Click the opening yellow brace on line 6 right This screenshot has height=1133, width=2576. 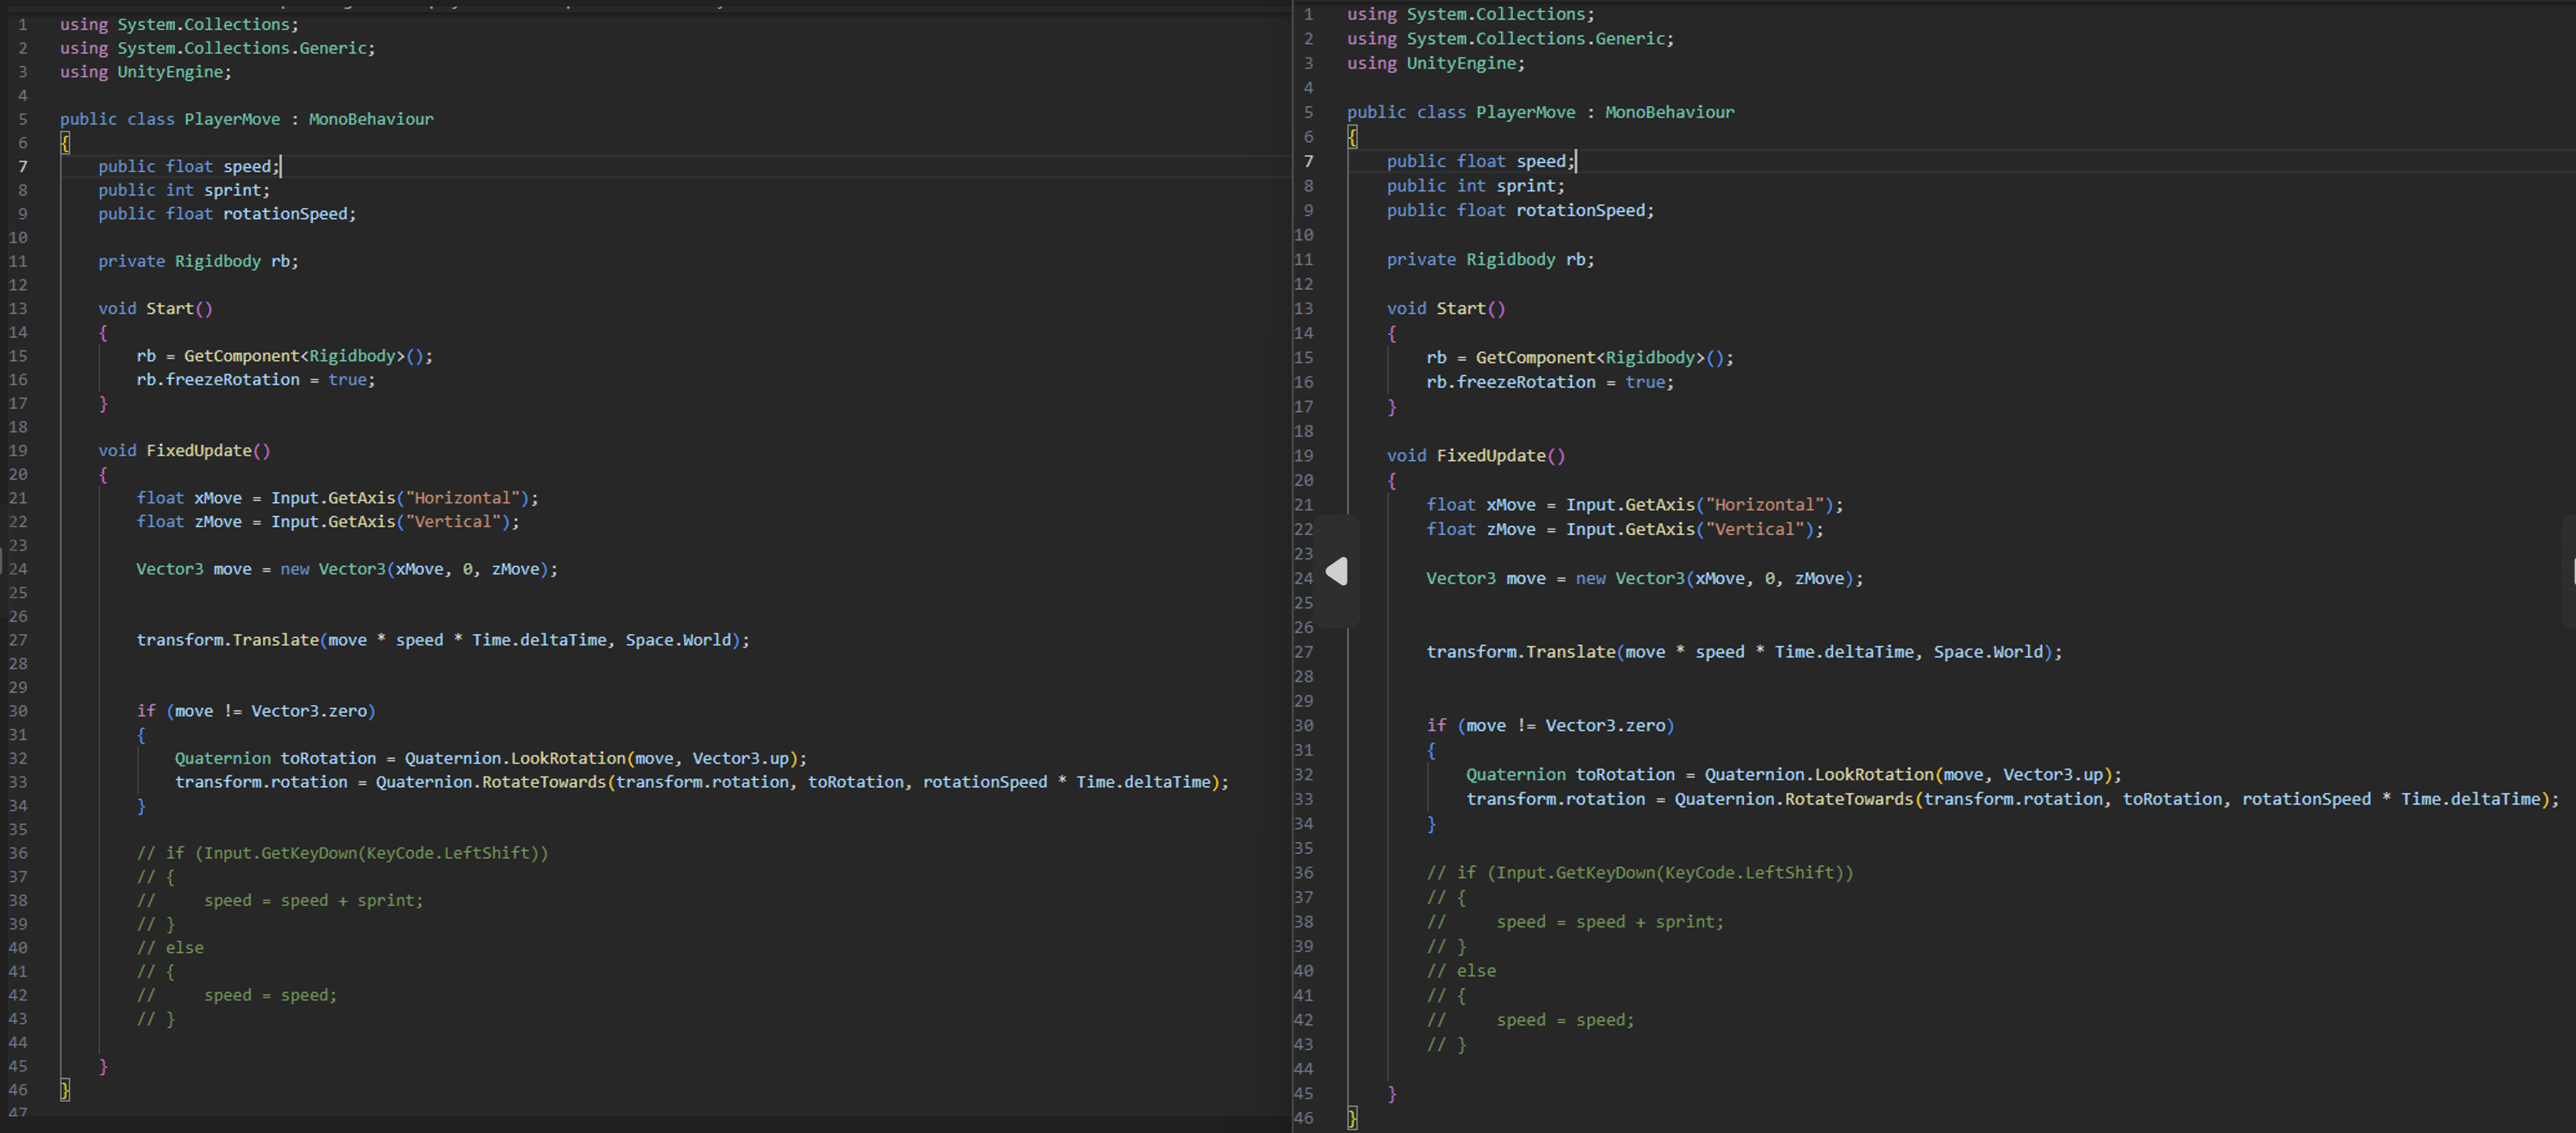pyautogui.click(x=1352, y=137)
